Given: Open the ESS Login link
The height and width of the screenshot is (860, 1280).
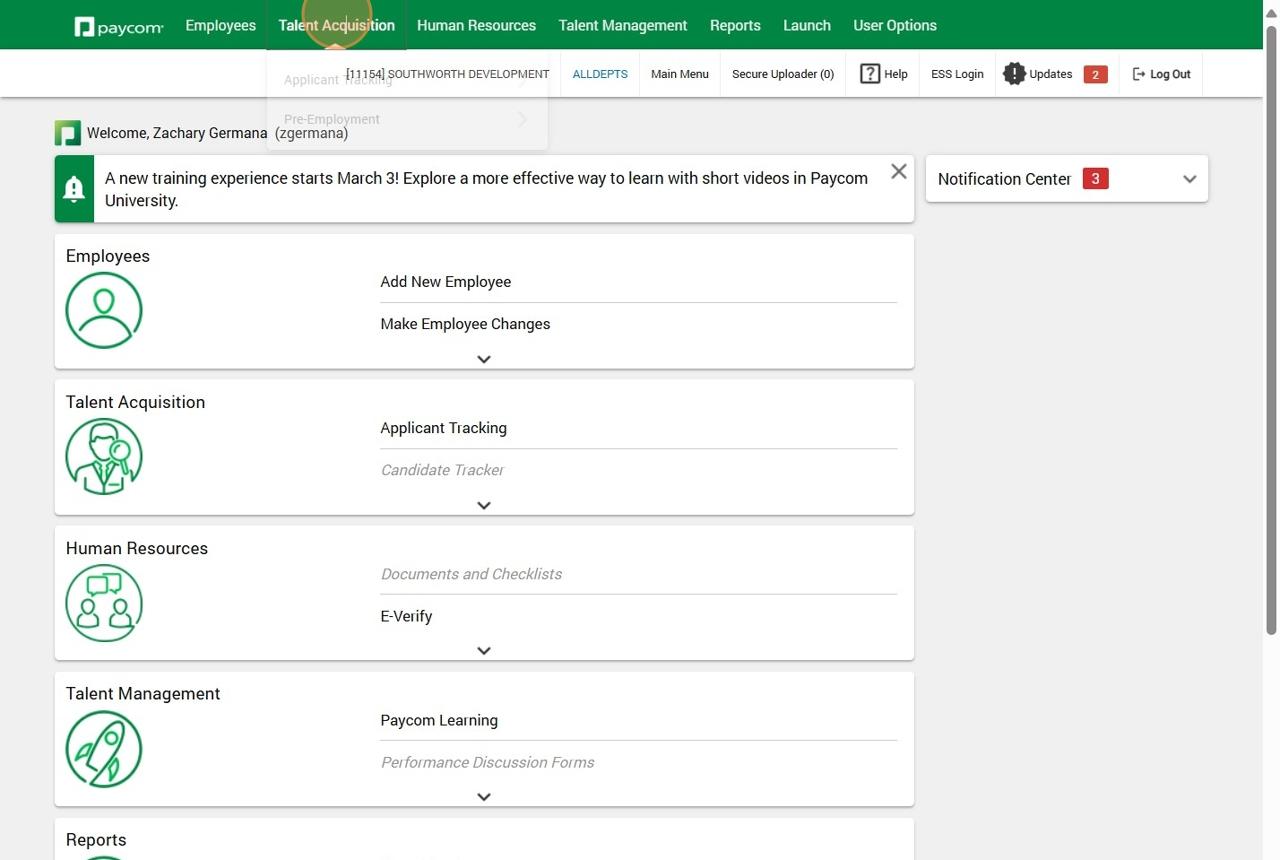Looking at the screenshot, I should 957,74.
